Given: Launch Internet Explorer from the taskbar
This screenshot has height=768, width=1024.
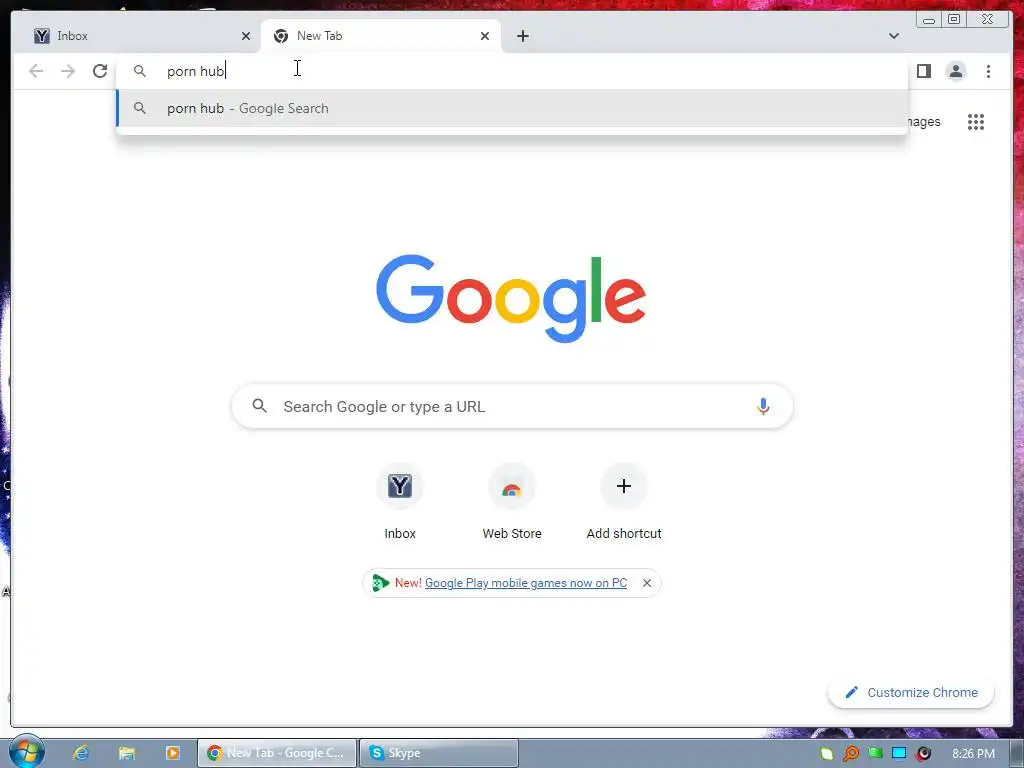Looking at the screenshot, I should click(x=81, y=753).
